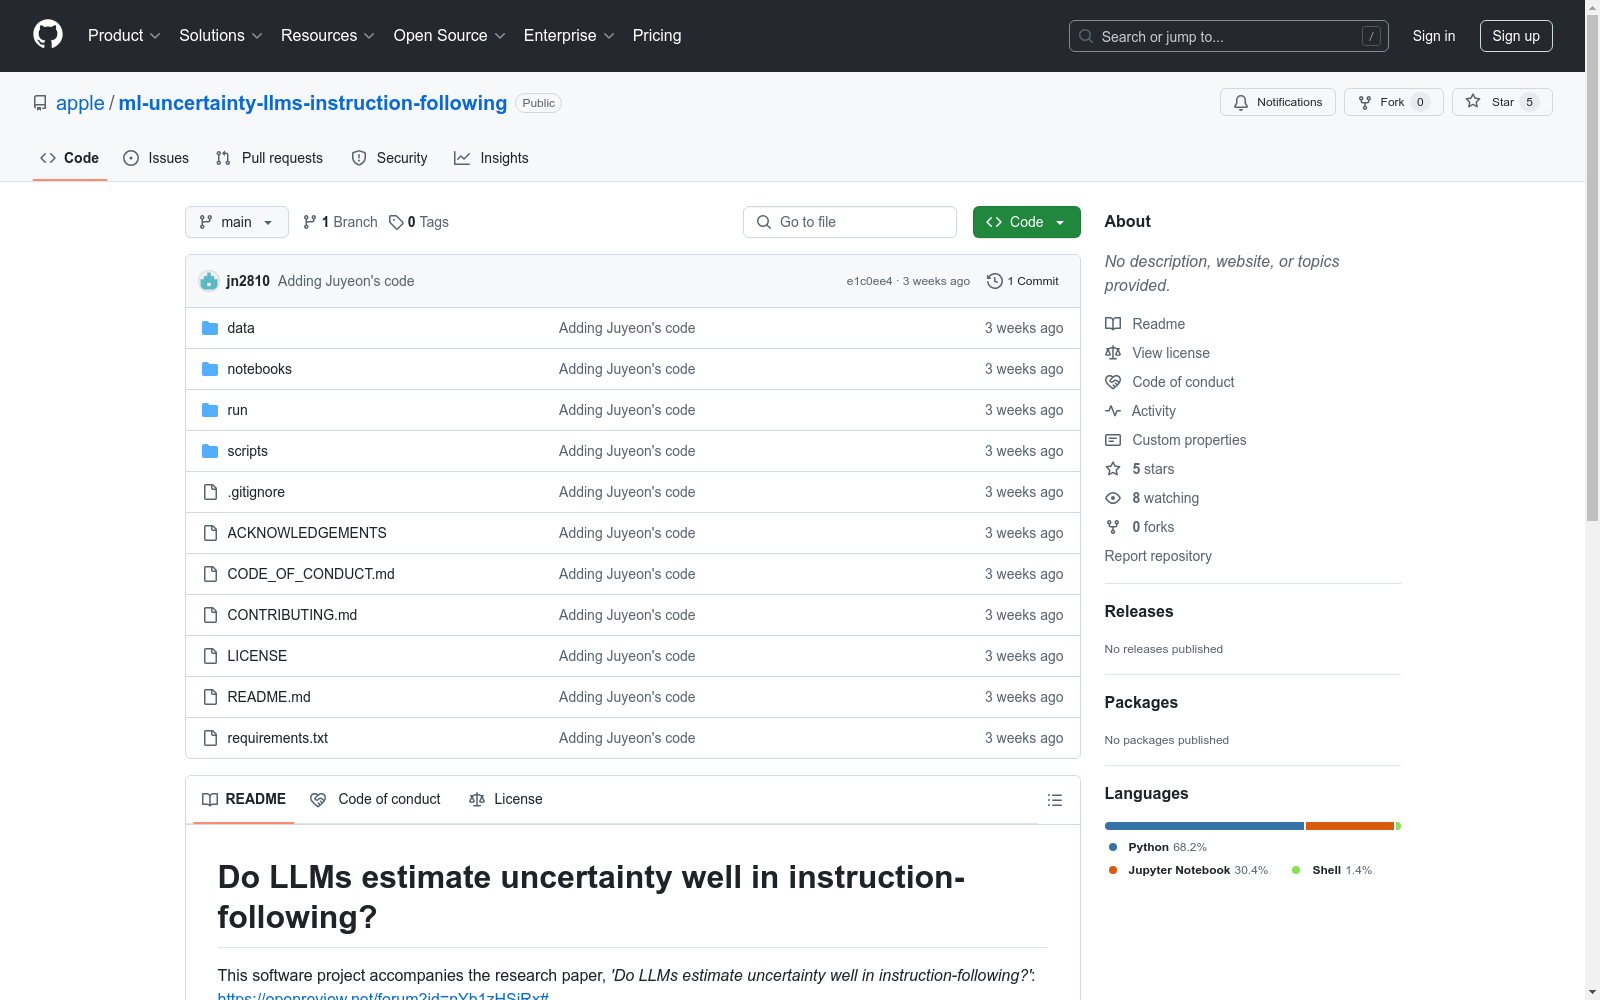Open the CONTRIBUTING.md file
Viewport: 1600px width, 1000px height.
point(292,615)
